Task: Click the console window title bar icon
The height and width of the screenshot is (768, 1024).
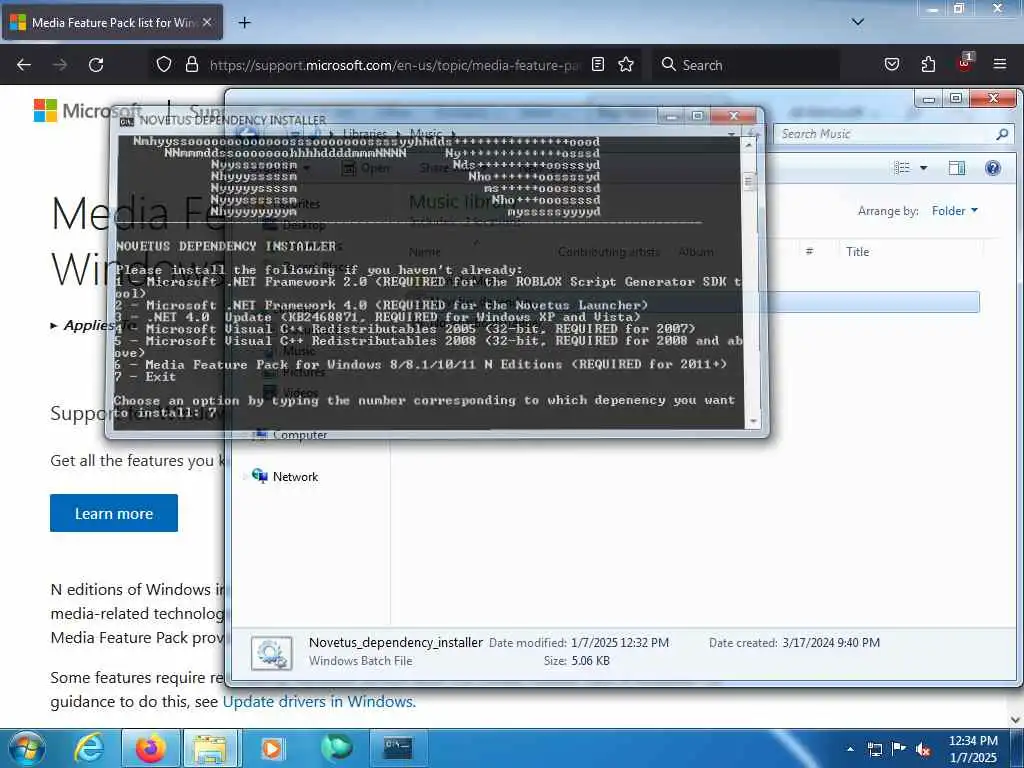Action: [127, 121]
